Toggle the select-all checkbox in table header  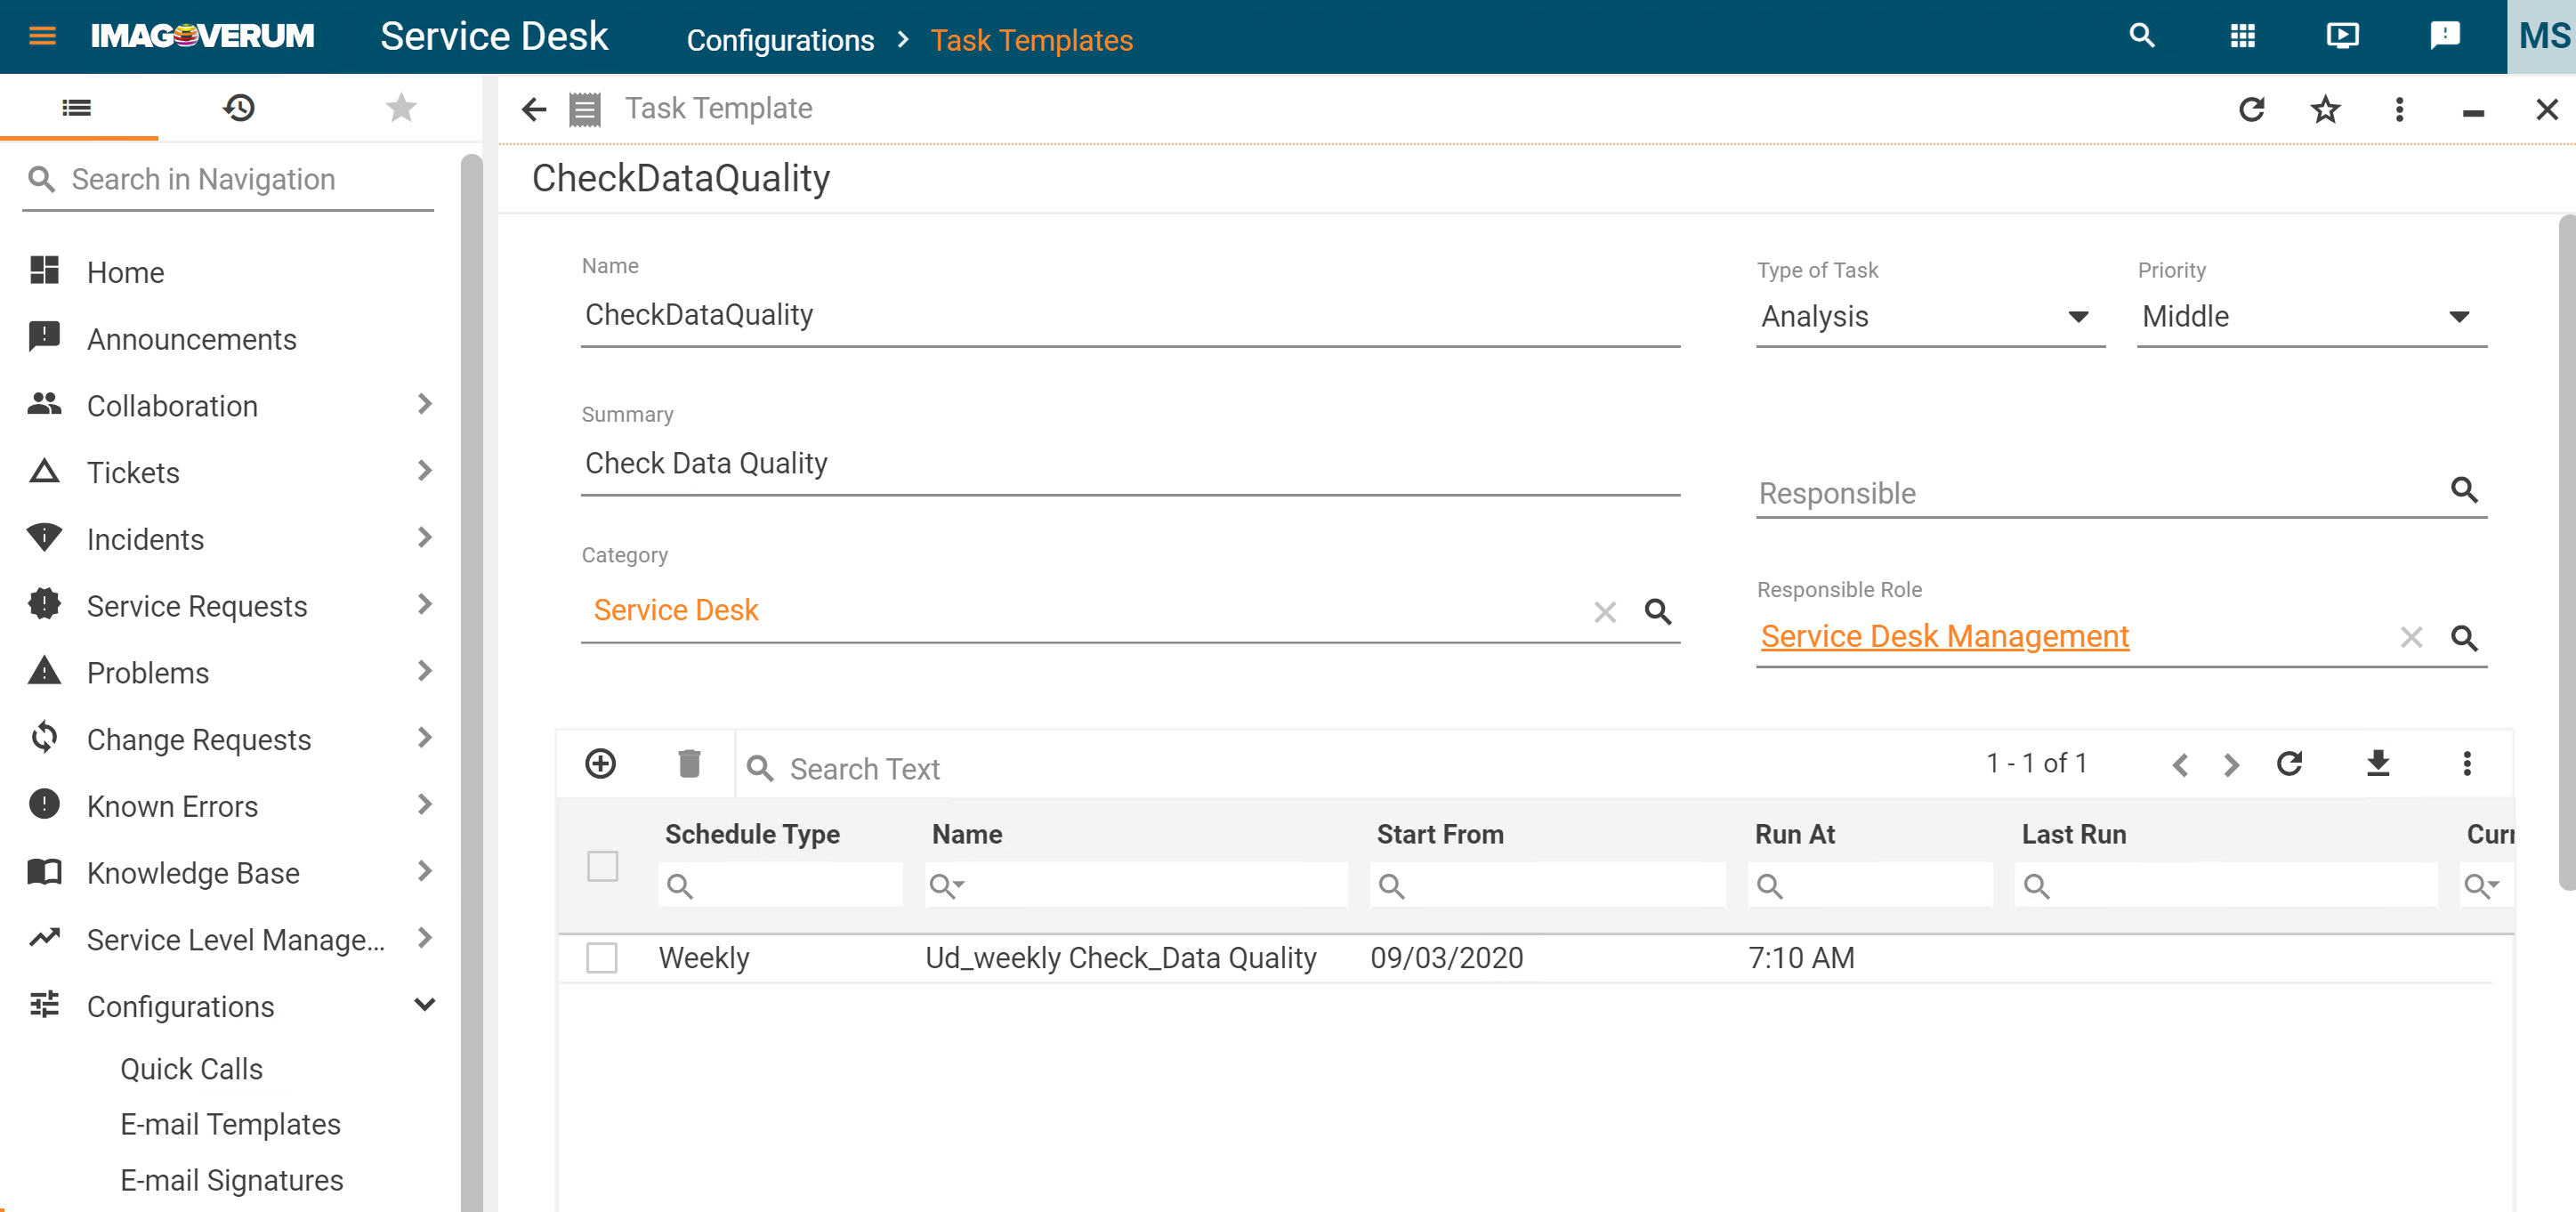tap(602, 866)
